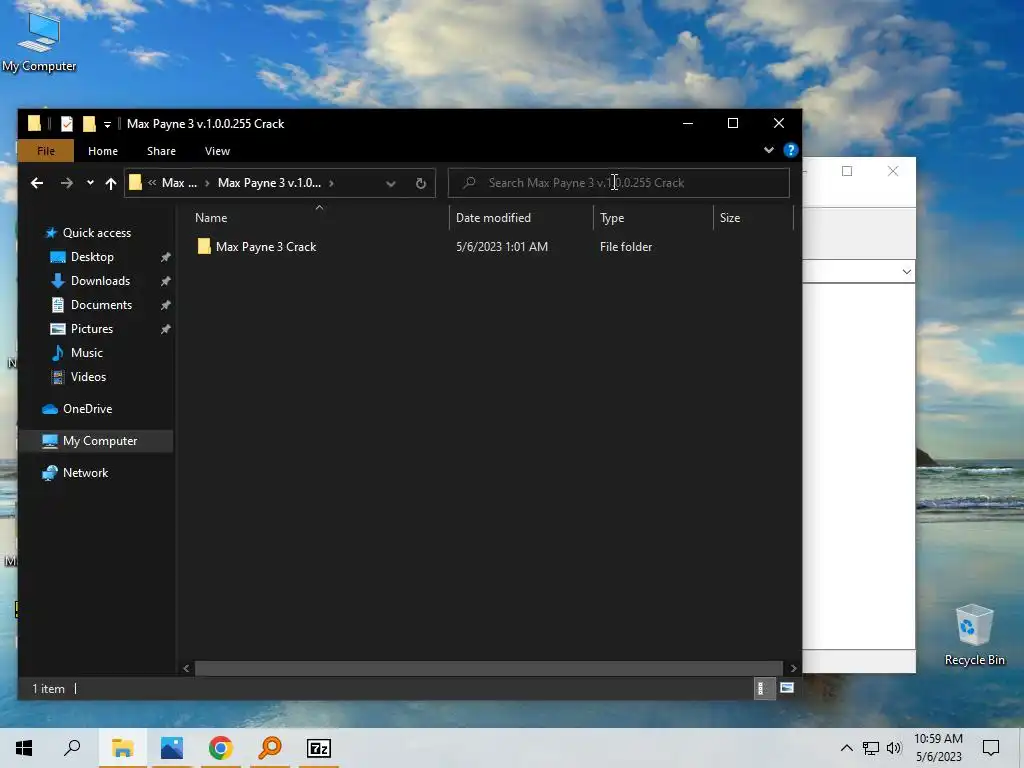Open My Computer desktop icon
Screen dimensions: 1024x768
pos(39,42)
